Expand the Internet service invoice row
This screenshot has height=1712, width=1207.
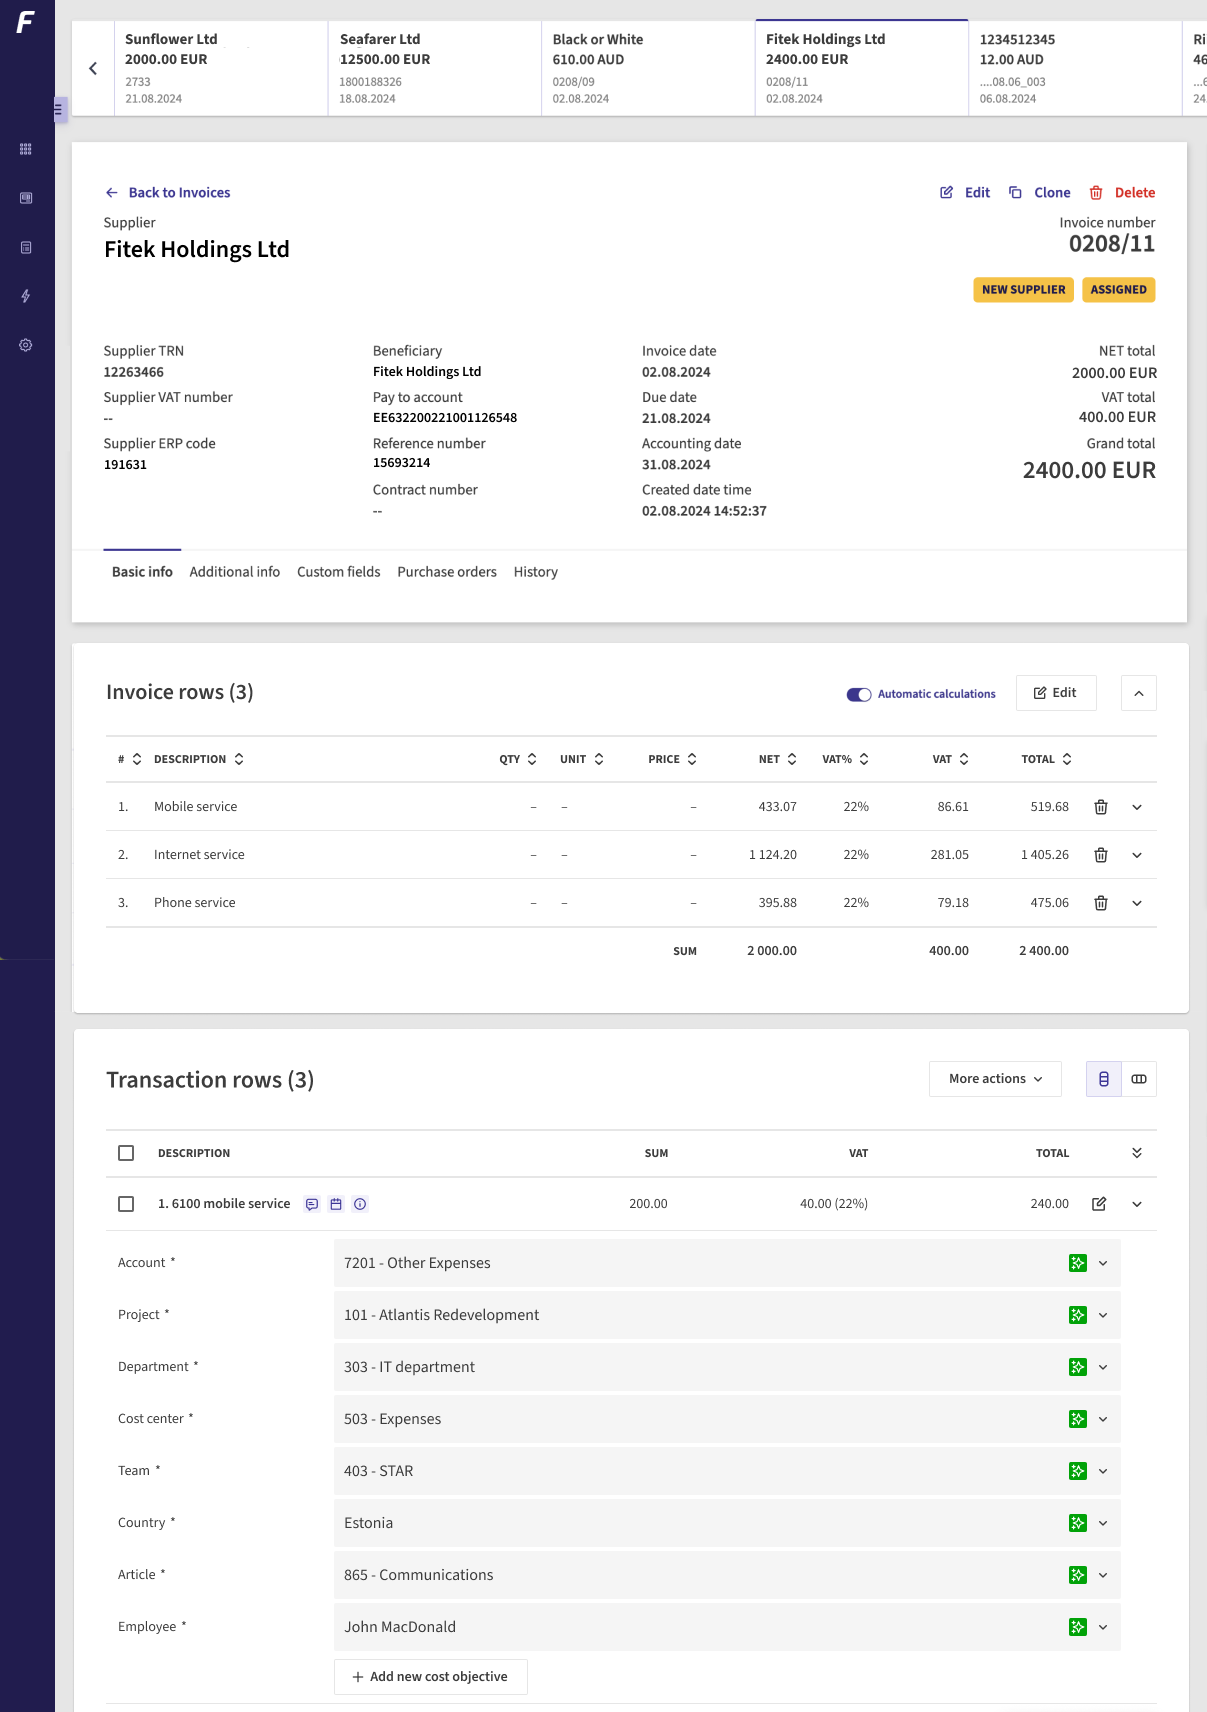(1137, 855)
